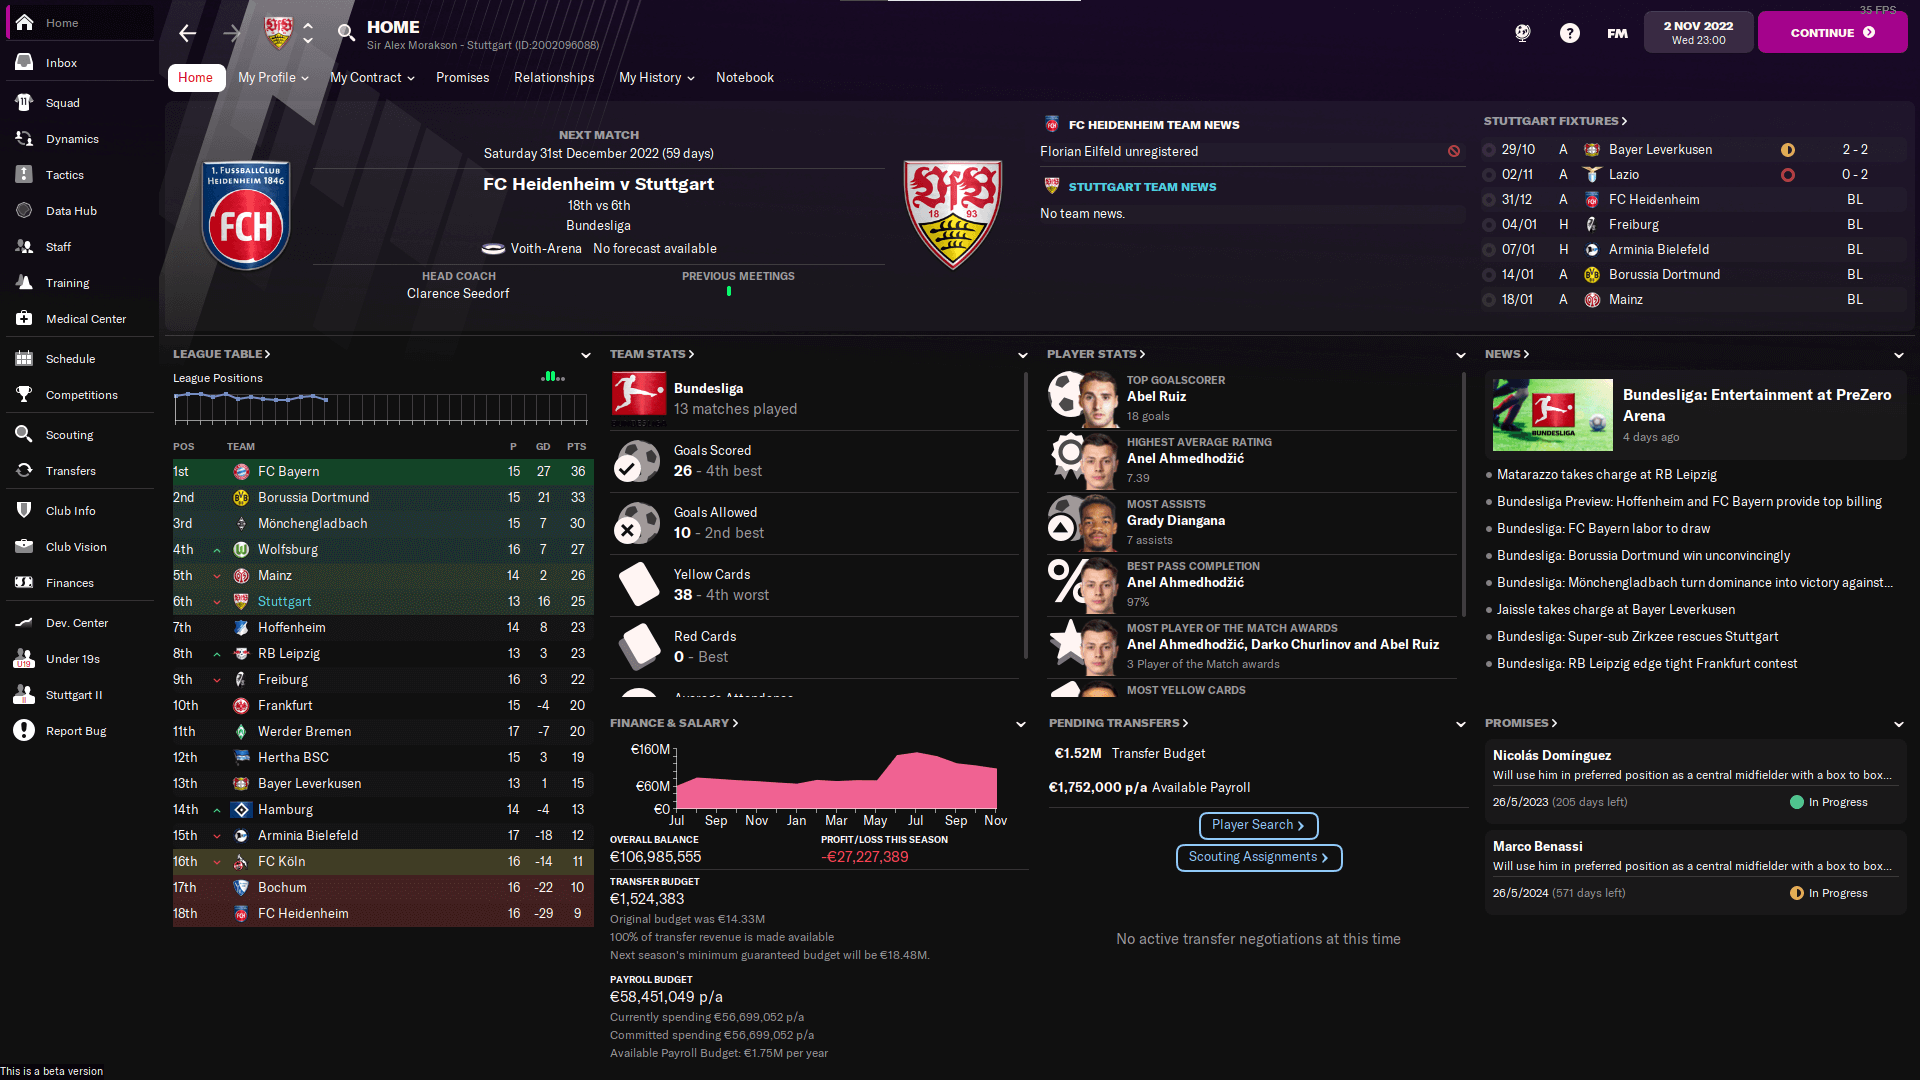1920x1080 pixels.
Task: Go back with the left arrow
Action: (187, 33)
